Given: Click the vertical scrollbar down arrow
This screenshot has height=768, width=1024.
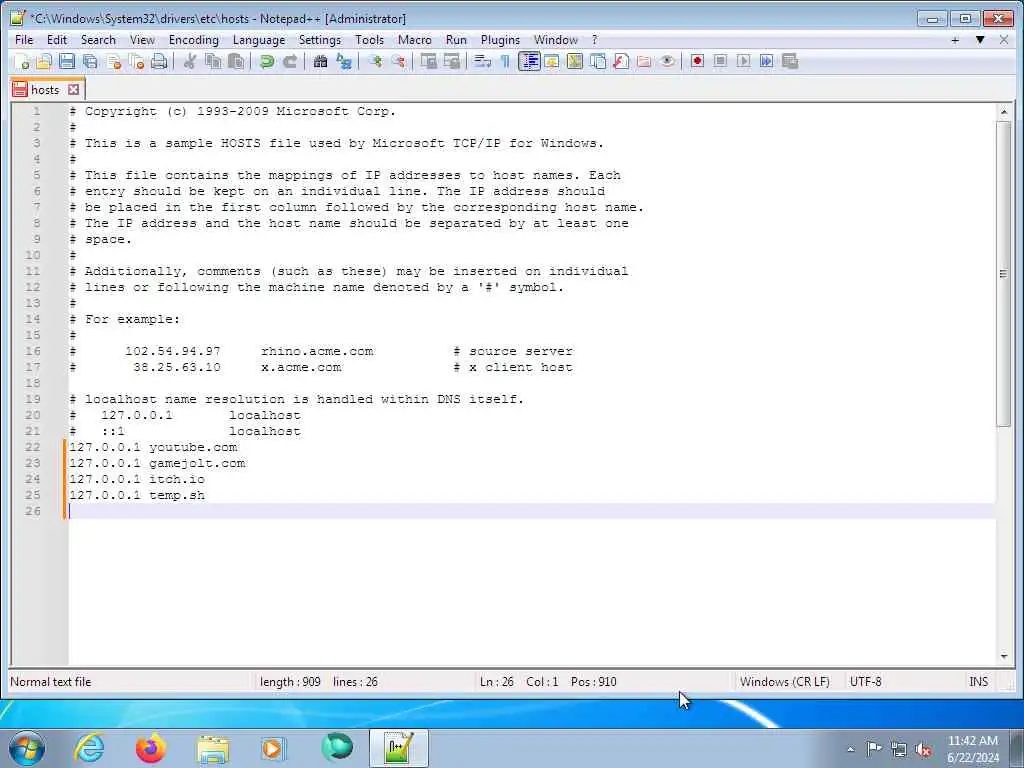Looking at the screenshot, I should pyautogui.click(x=1004, y=656).
